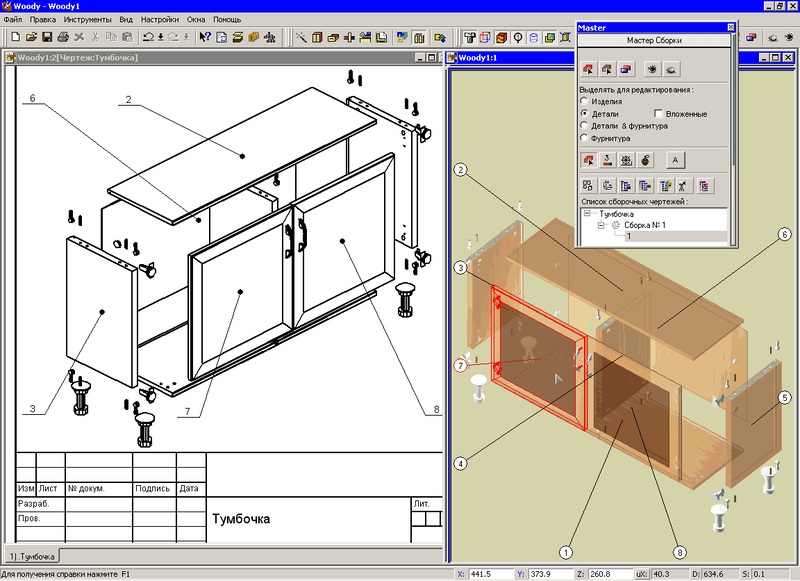Open the 'Инструменты' menu
Image resolution: width=800 pixels, height=581 pixels.
tap(87, 19)
